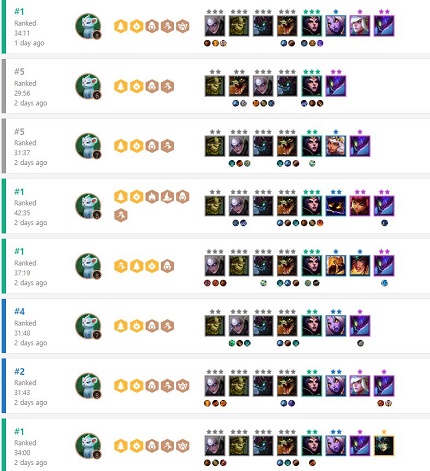
Task: Click the bronze crown trait icon in 34:11 match
Action: tap(183, 26)
